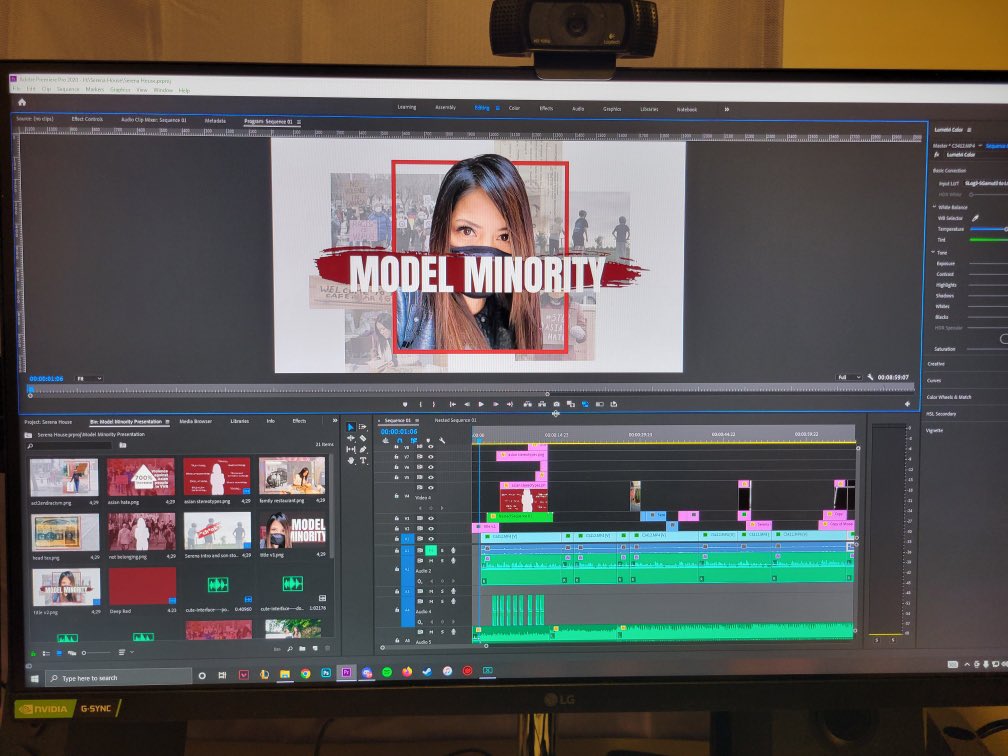The image size is (1008, 756).
Task: Toggle Mute on Audio 5 track
Action: 431,632
